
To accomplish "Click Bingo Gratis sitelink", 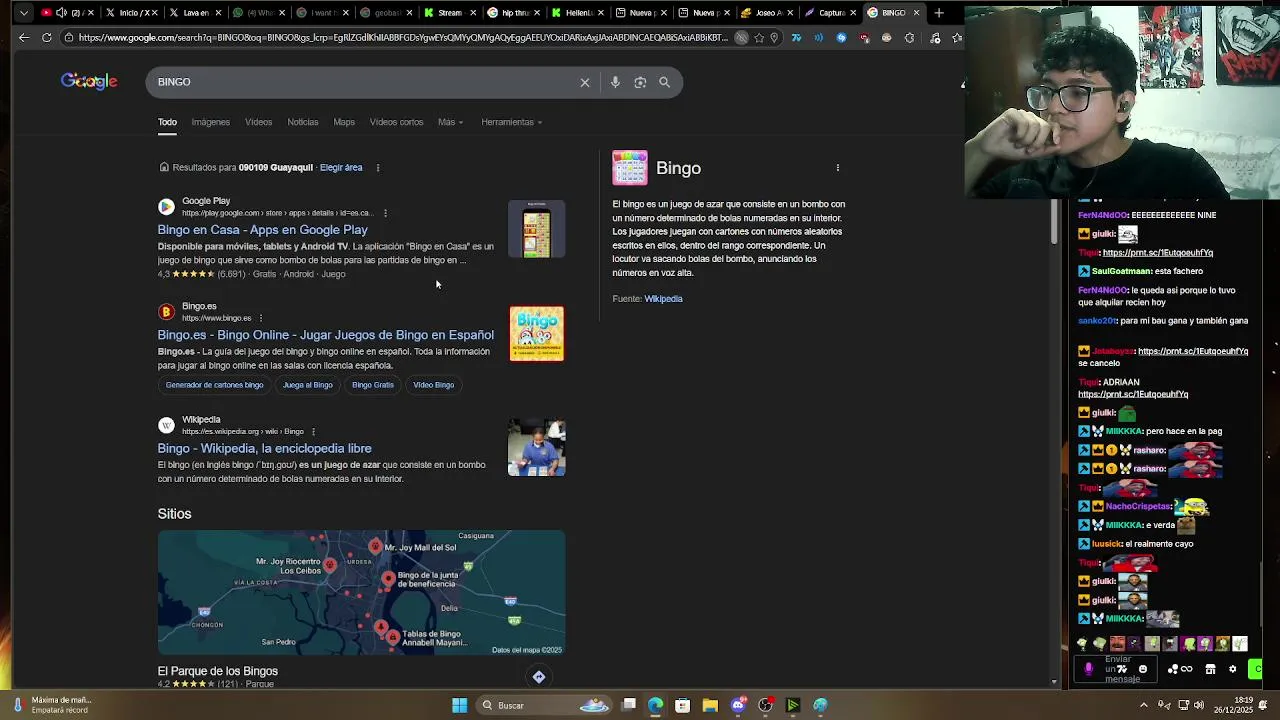I will click(x=373, y=385).
